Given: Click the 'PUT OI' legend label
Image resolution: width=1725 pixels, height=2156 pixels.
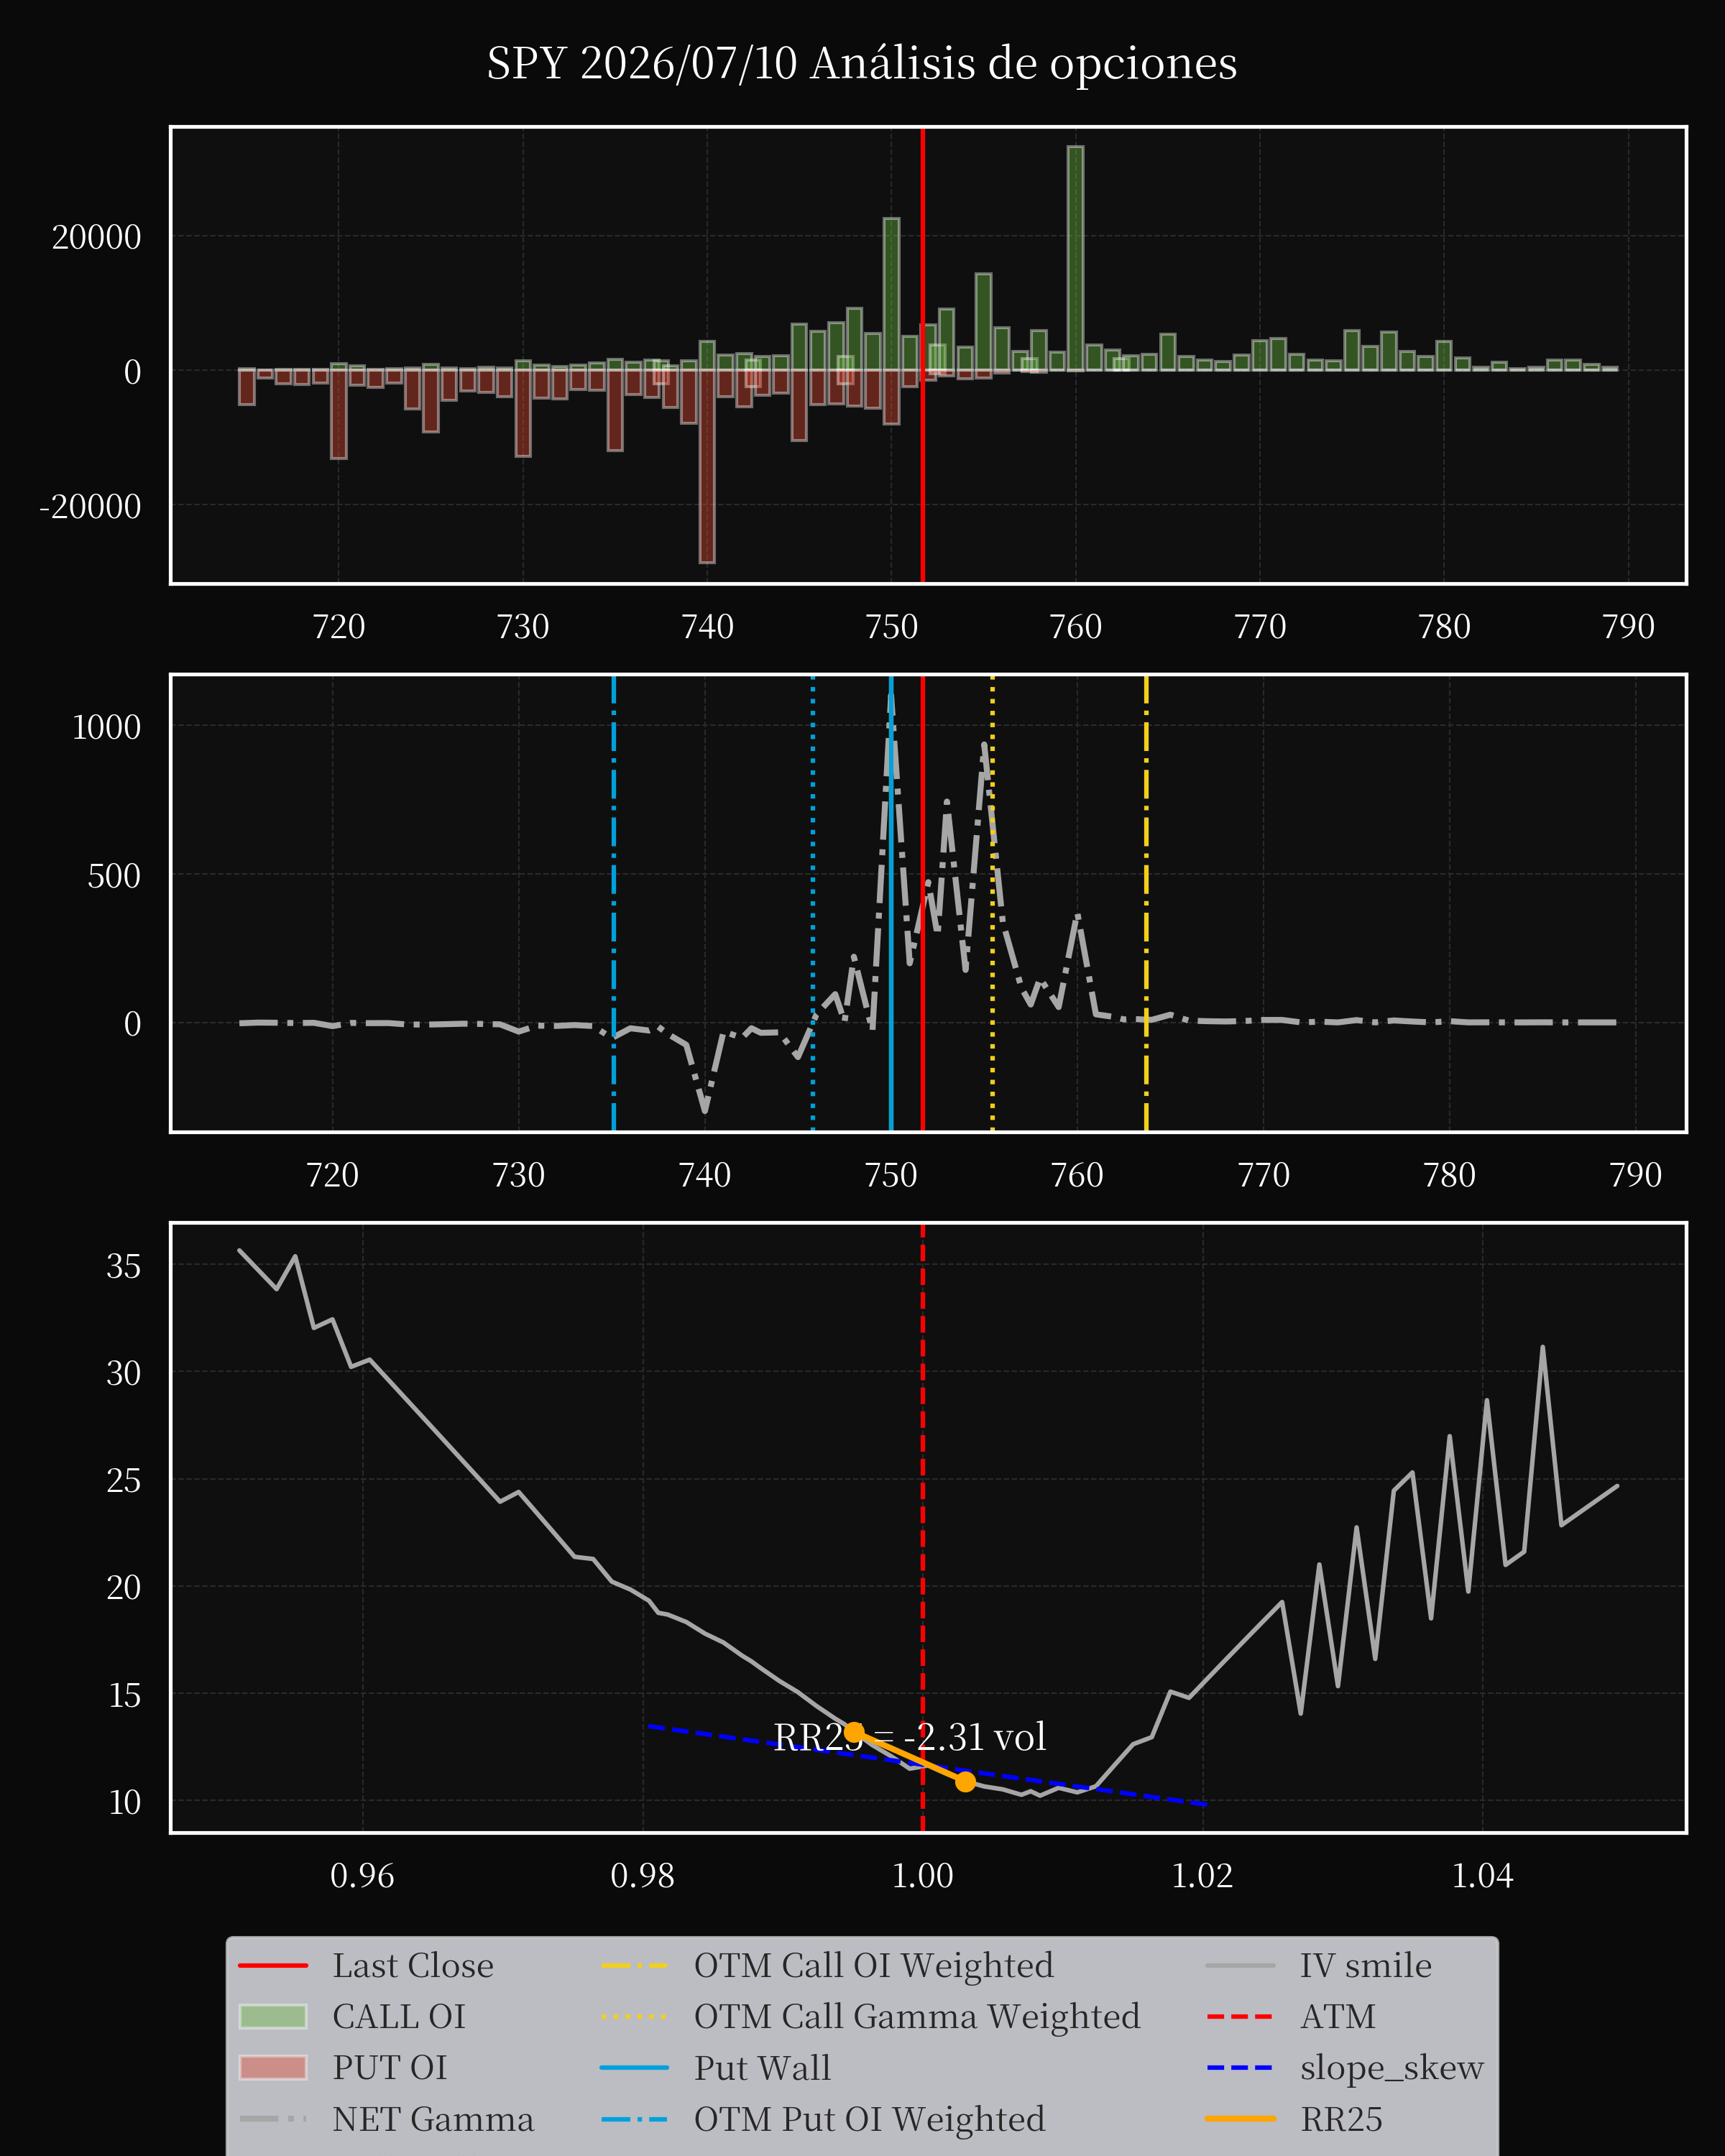Looking at the screenshot, I should tap(390, 2068).
